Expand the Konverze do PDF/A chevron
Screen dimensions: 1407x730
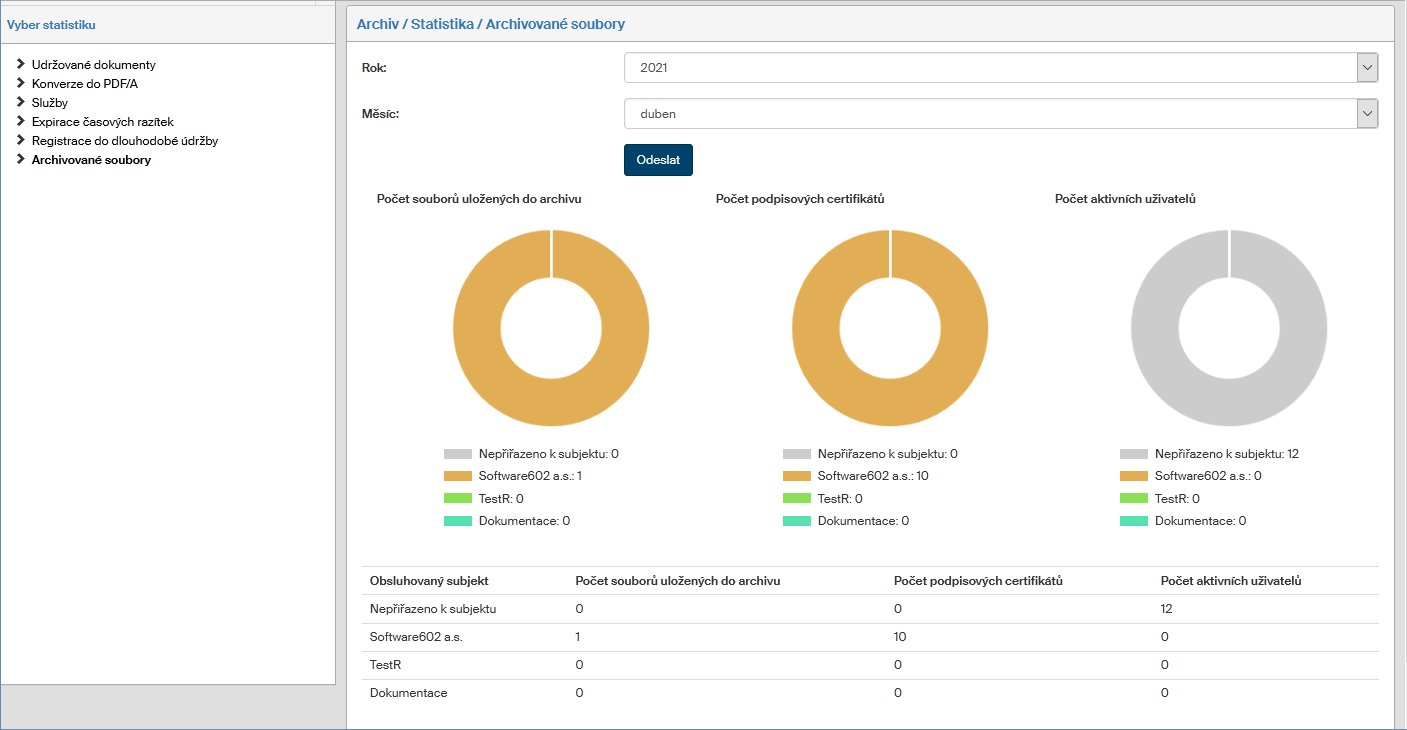coord(21,83)
